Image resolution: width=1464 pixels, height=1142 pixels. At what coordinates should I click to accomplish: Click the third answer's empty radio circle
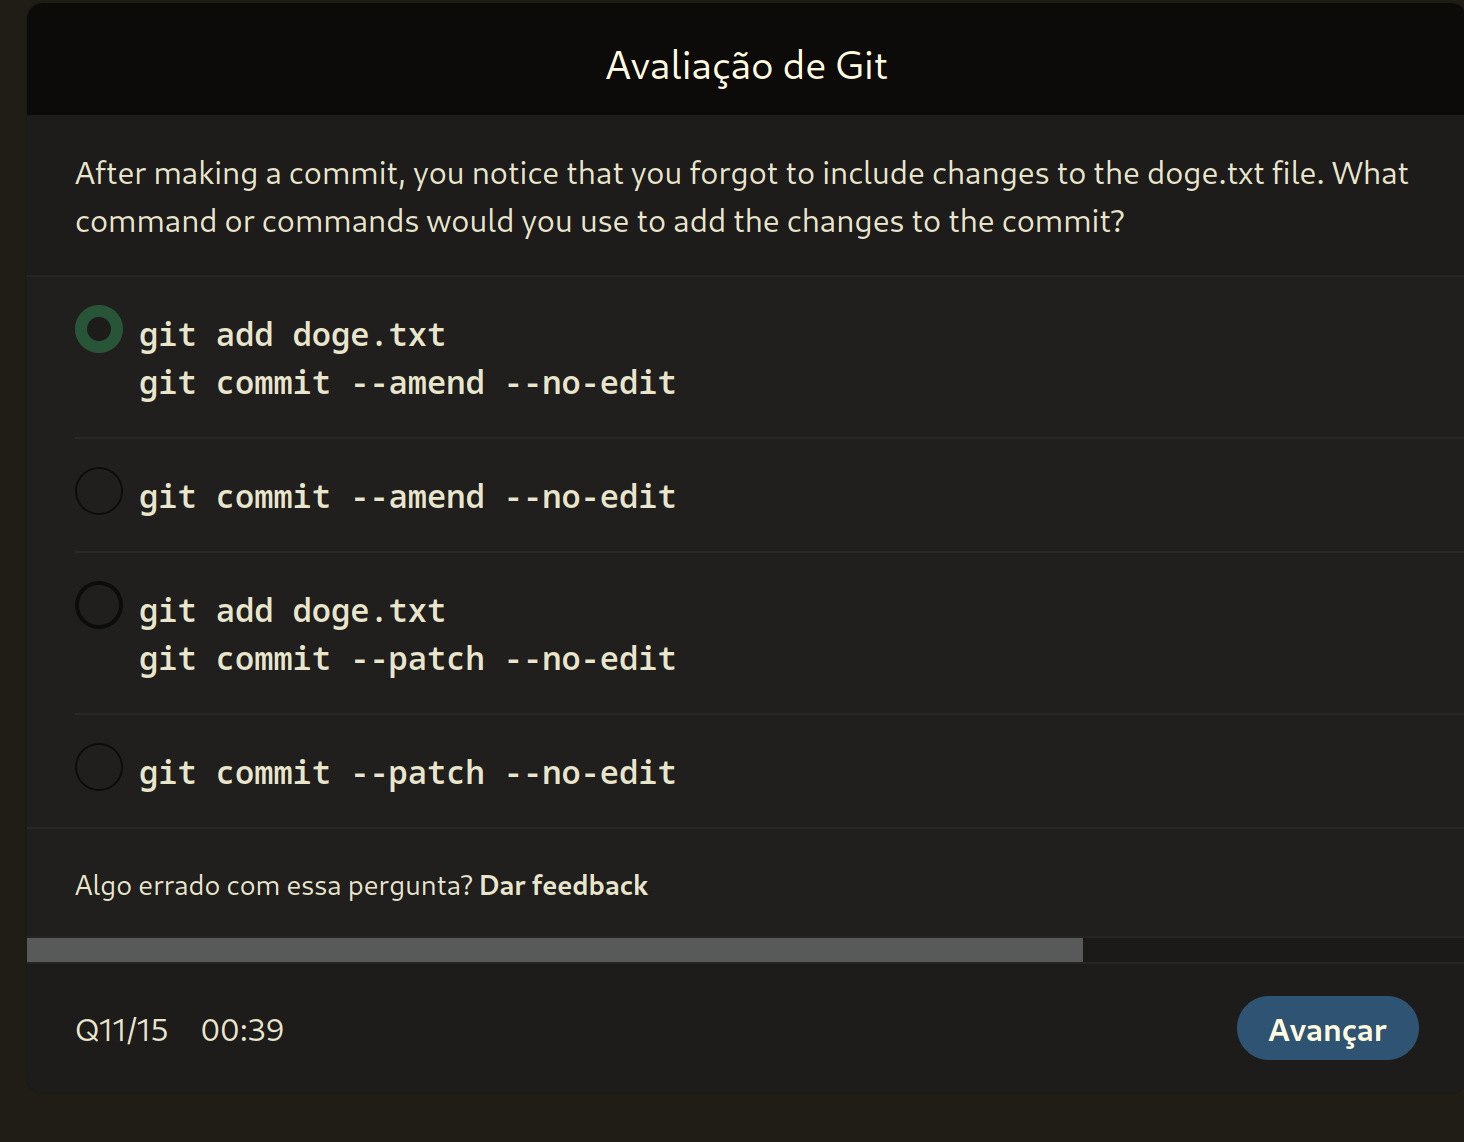point(98,604)
